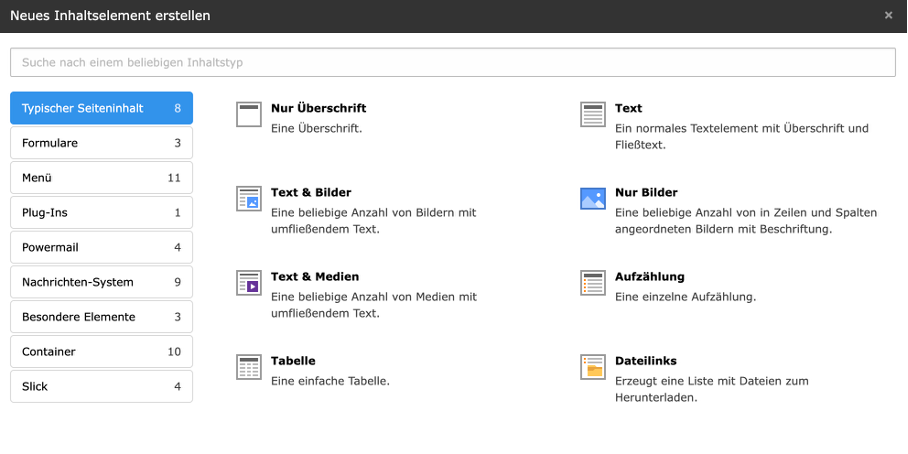This screenshot has width=908, height=454.
Task: Switch to the Formulare tab
Action: (x=101, y=143)
